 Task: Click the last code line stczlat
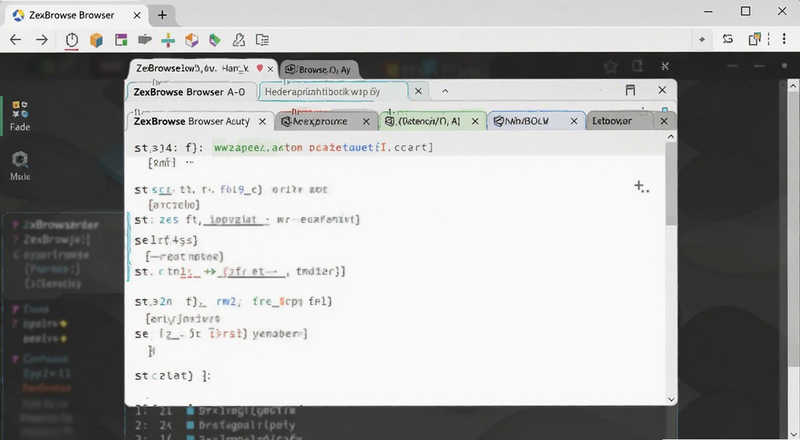pyautogui.click(x=172, y=376)
